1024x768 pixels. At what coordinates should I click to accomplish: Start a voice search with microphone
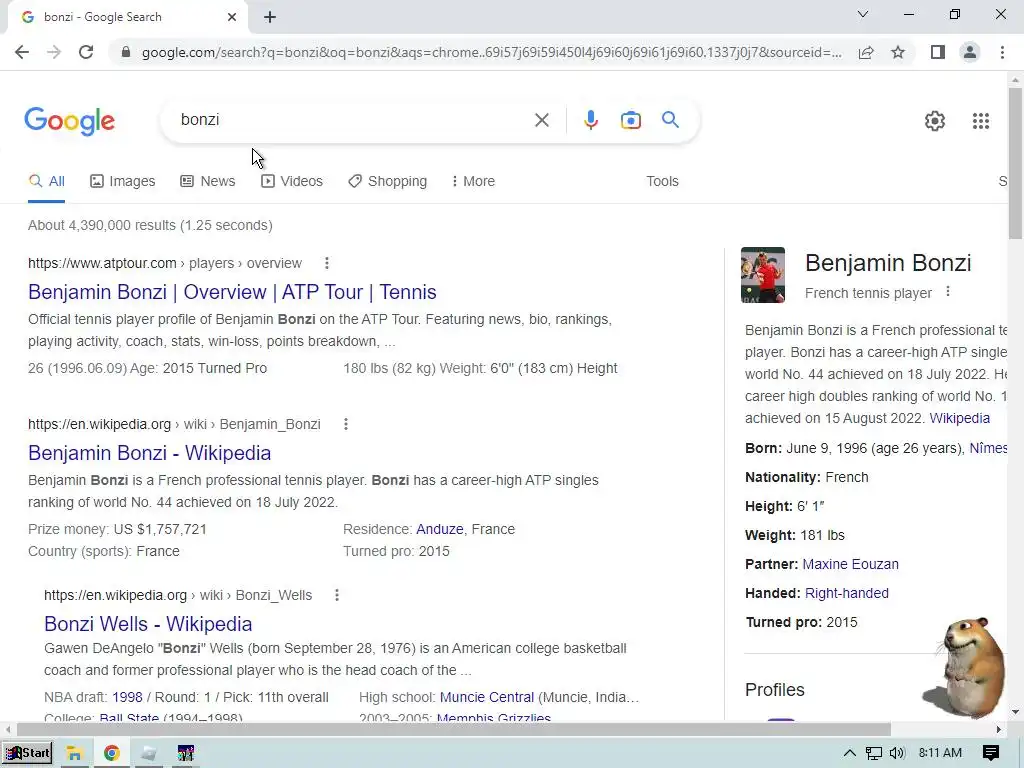[x=590, y=120]
